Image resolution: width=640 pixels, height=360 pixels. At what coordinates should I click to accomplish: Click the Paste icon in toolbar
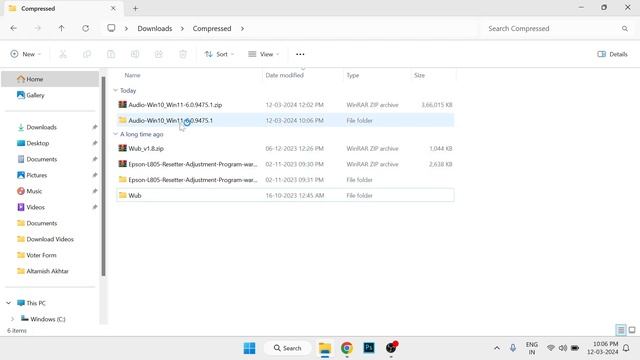point(111,54)
